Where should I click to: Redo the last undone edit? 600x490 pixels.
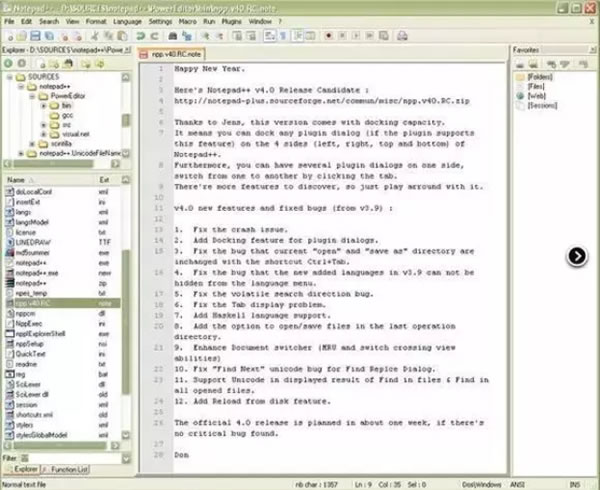[x=154, y=36]
